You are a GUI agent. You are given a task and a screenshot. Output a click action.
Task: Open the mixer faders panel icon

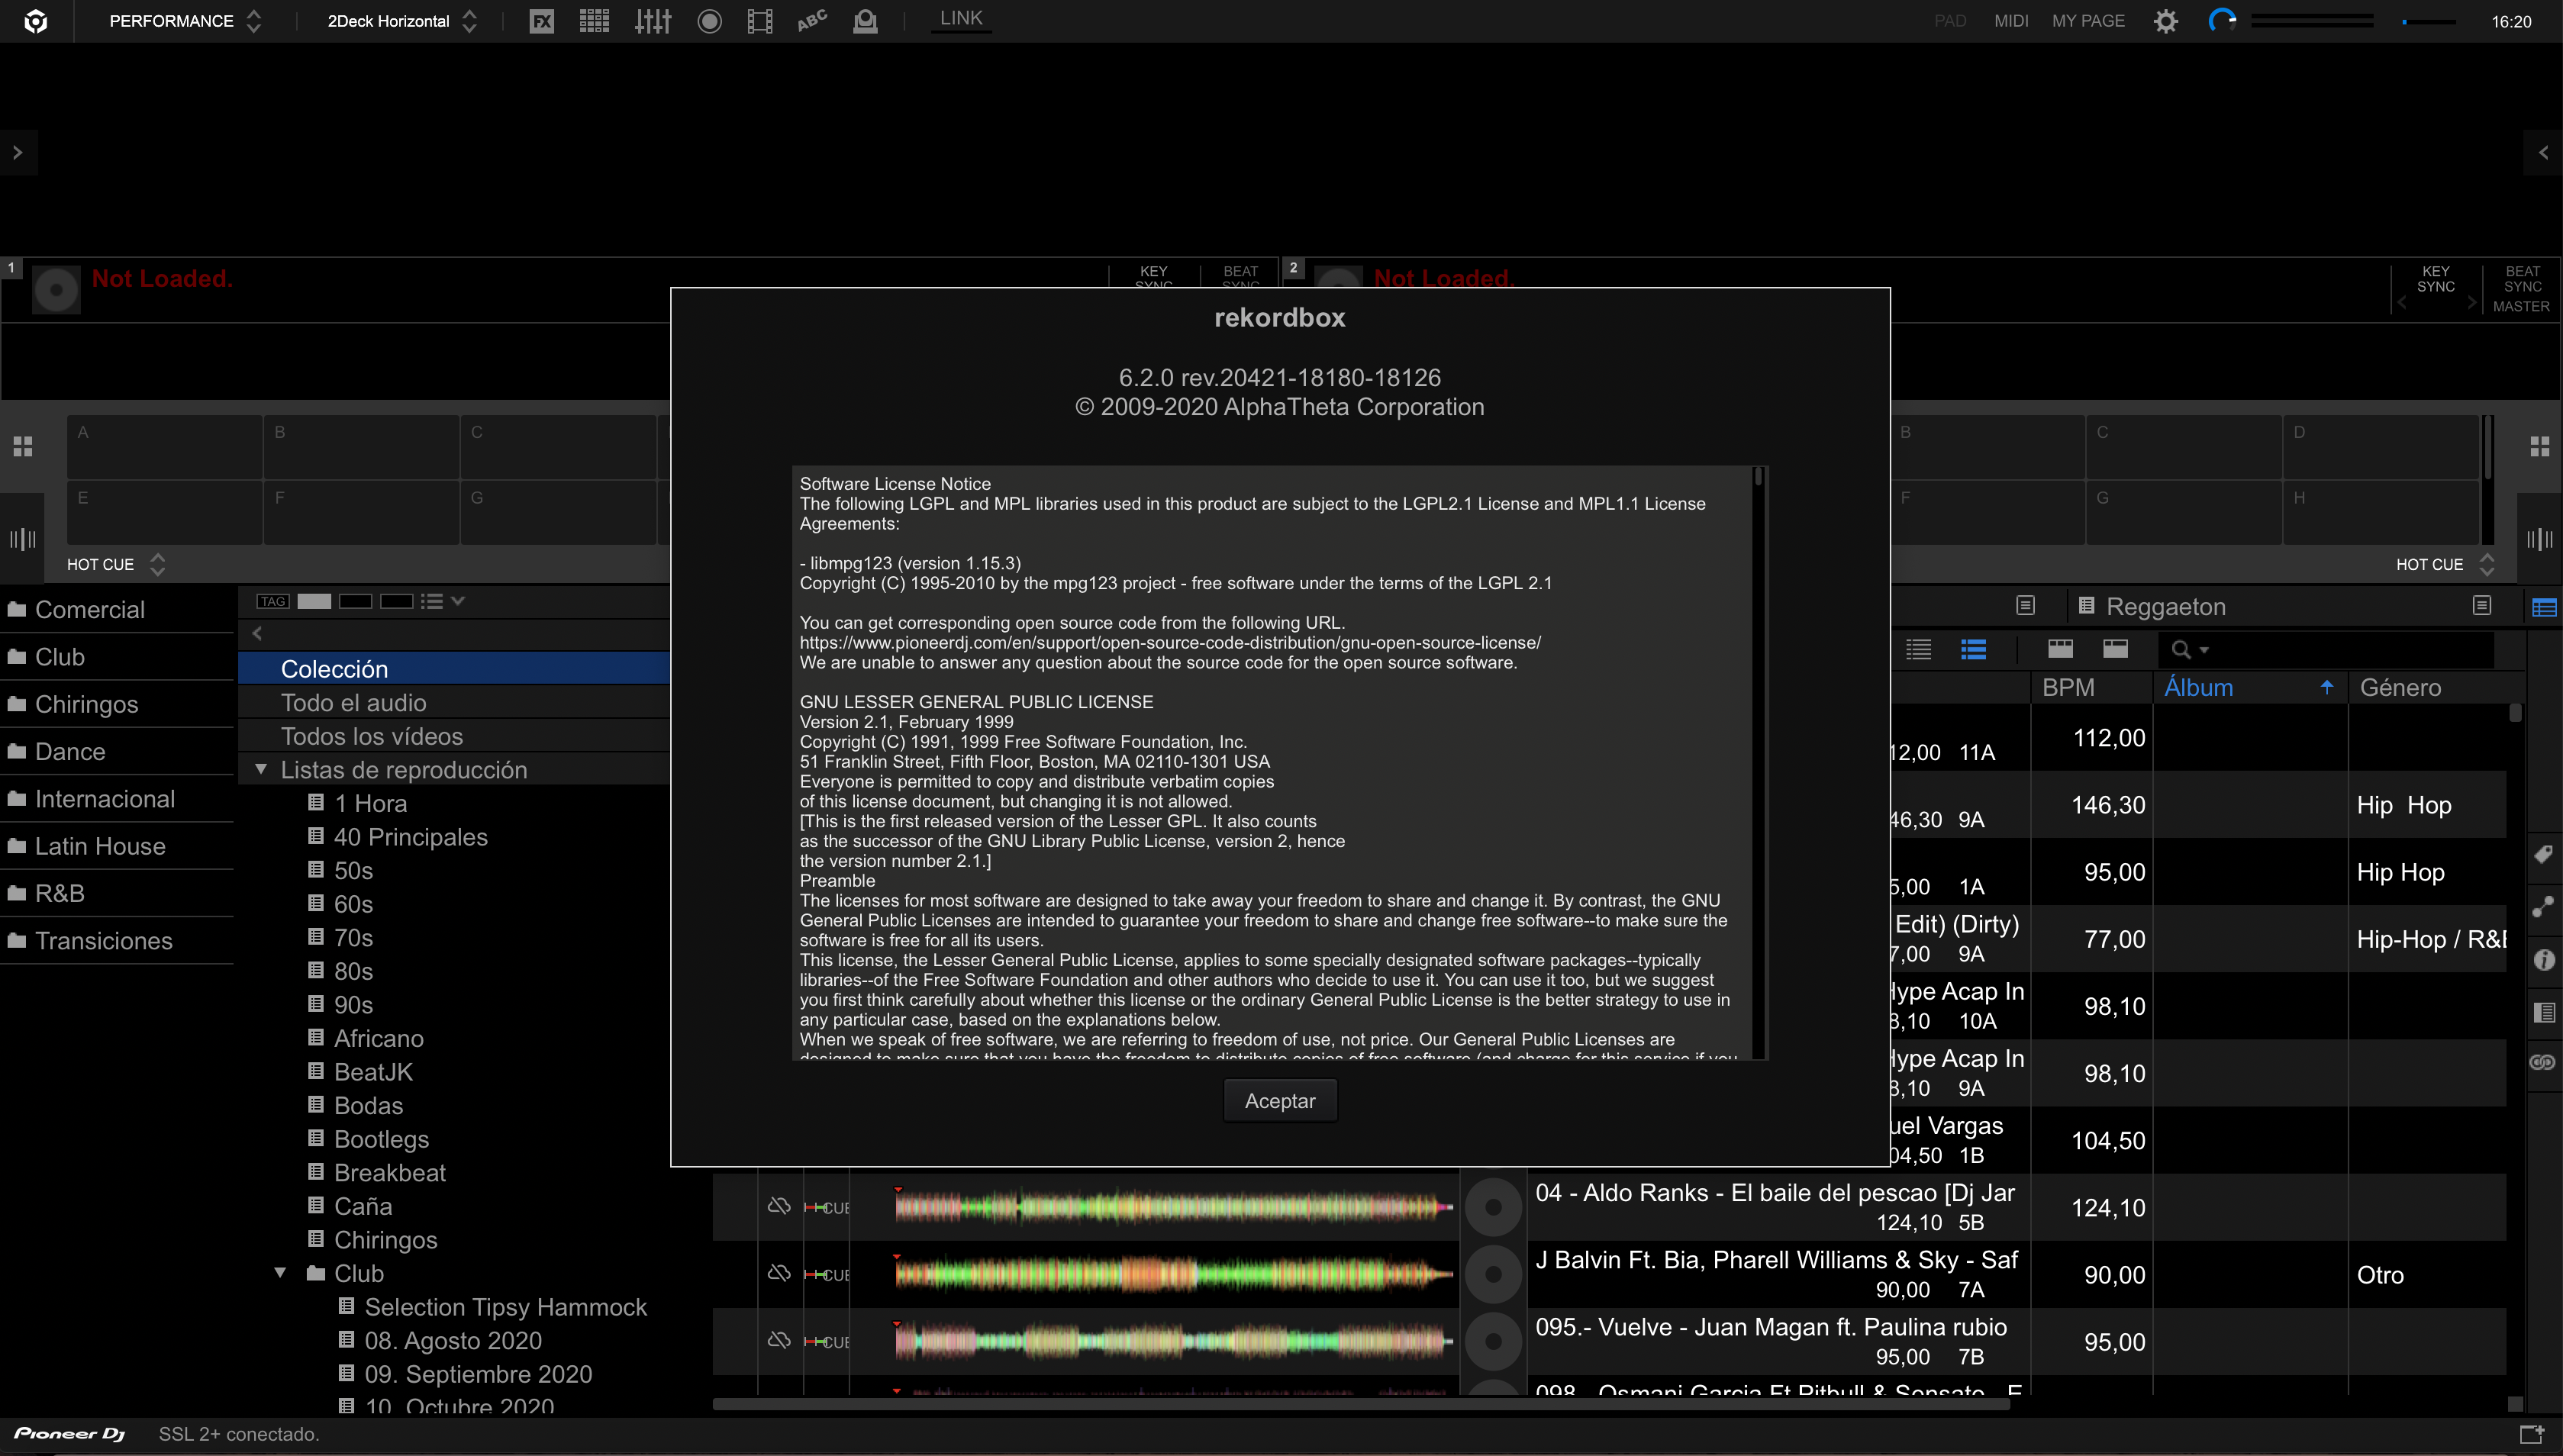pyautogui.click(x=652, y=21)
